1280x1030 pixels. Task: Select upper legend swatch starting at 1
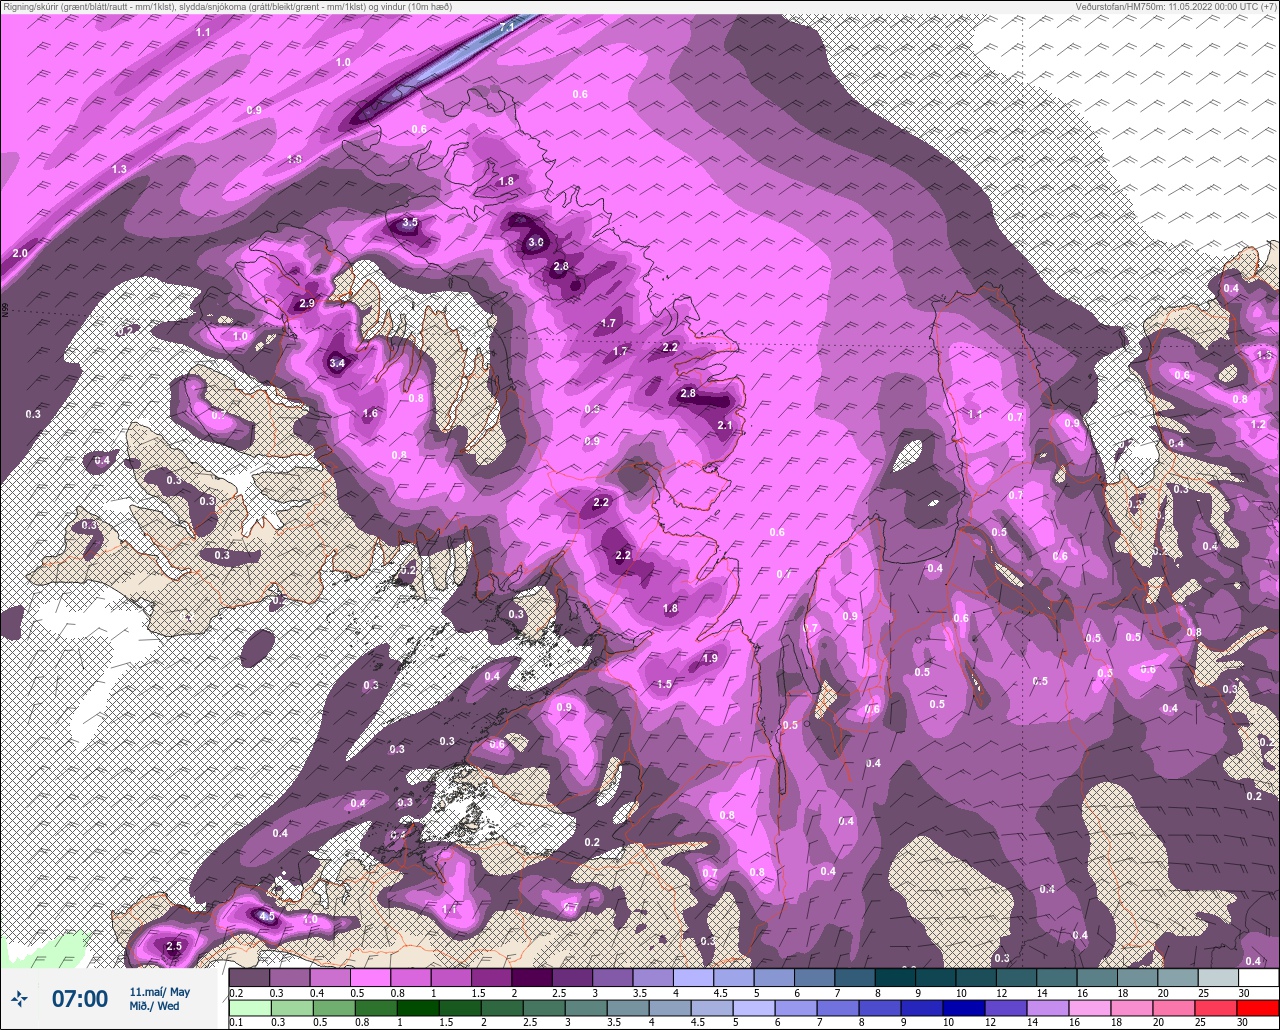pos(451,977)
